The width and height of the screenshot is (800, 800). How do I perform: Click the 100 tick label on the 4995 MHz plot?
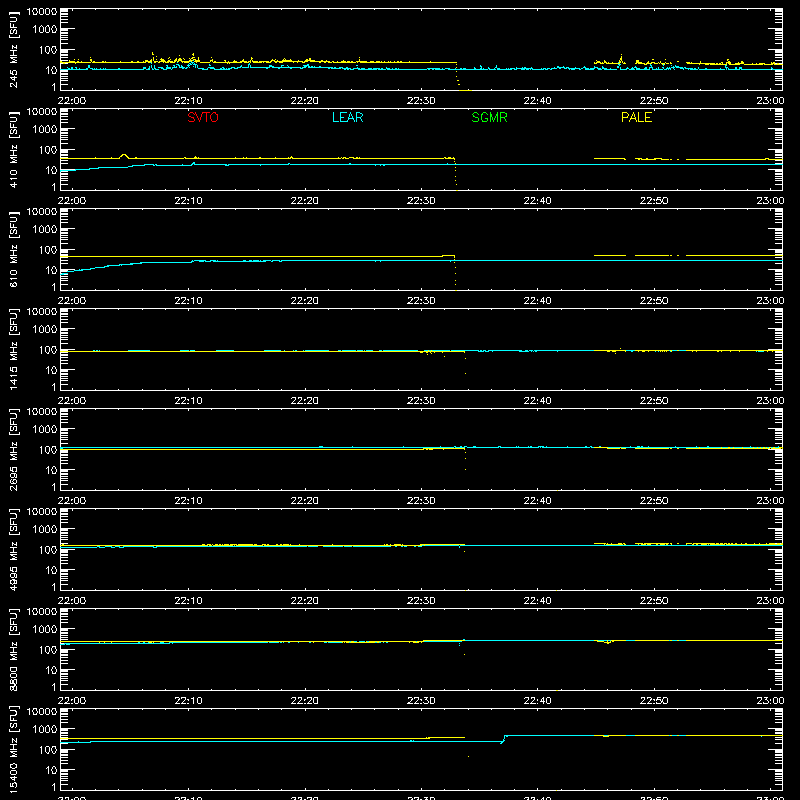tap(48, 549)
